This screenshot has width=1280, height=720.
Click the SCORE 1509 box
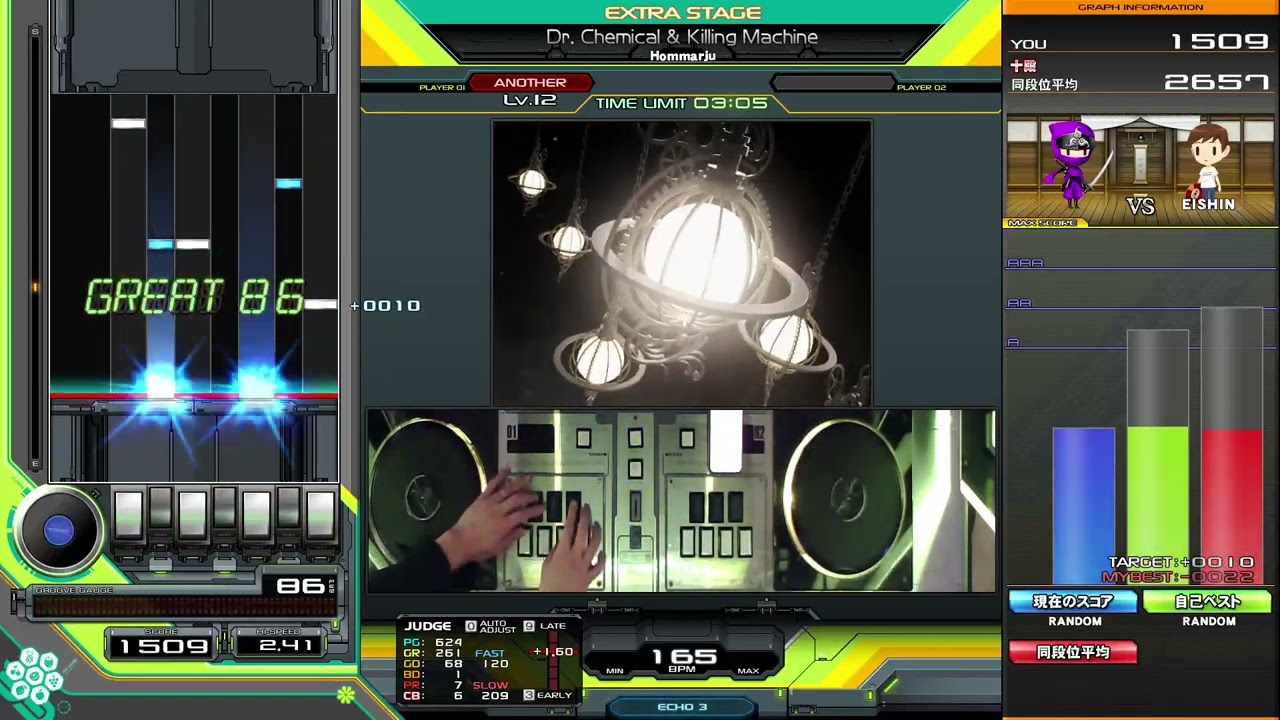coord(162,642)
